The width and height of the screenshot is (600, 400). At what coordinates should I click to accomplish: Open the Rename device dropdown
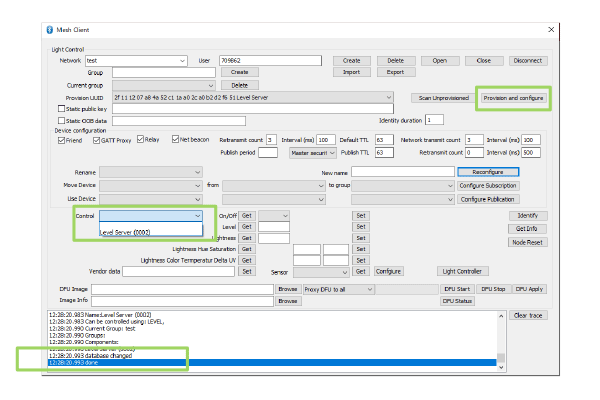click(151, 172)
